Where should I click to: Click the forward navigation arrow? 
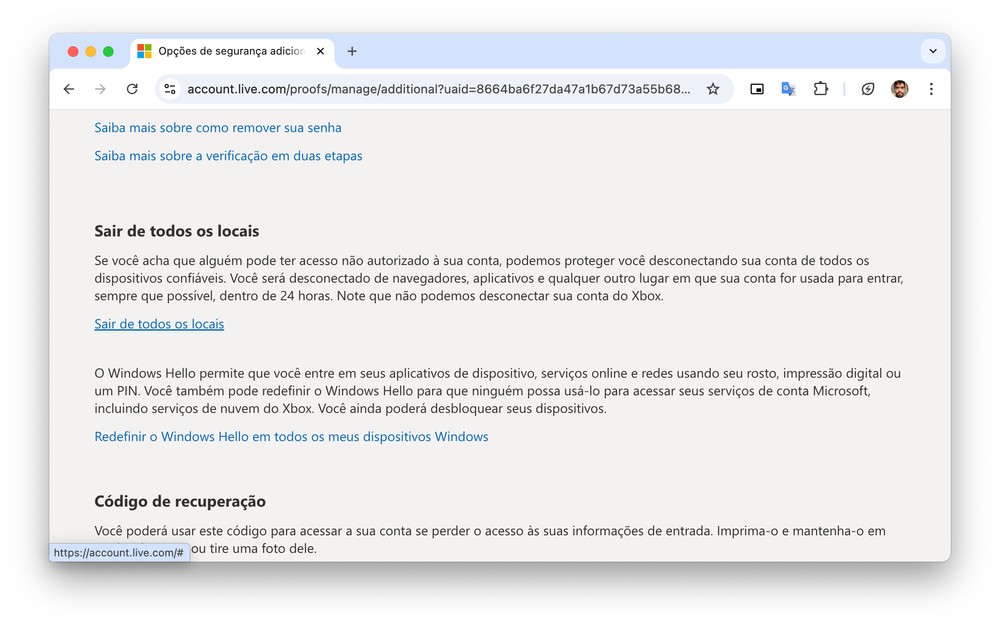(100, 89)
